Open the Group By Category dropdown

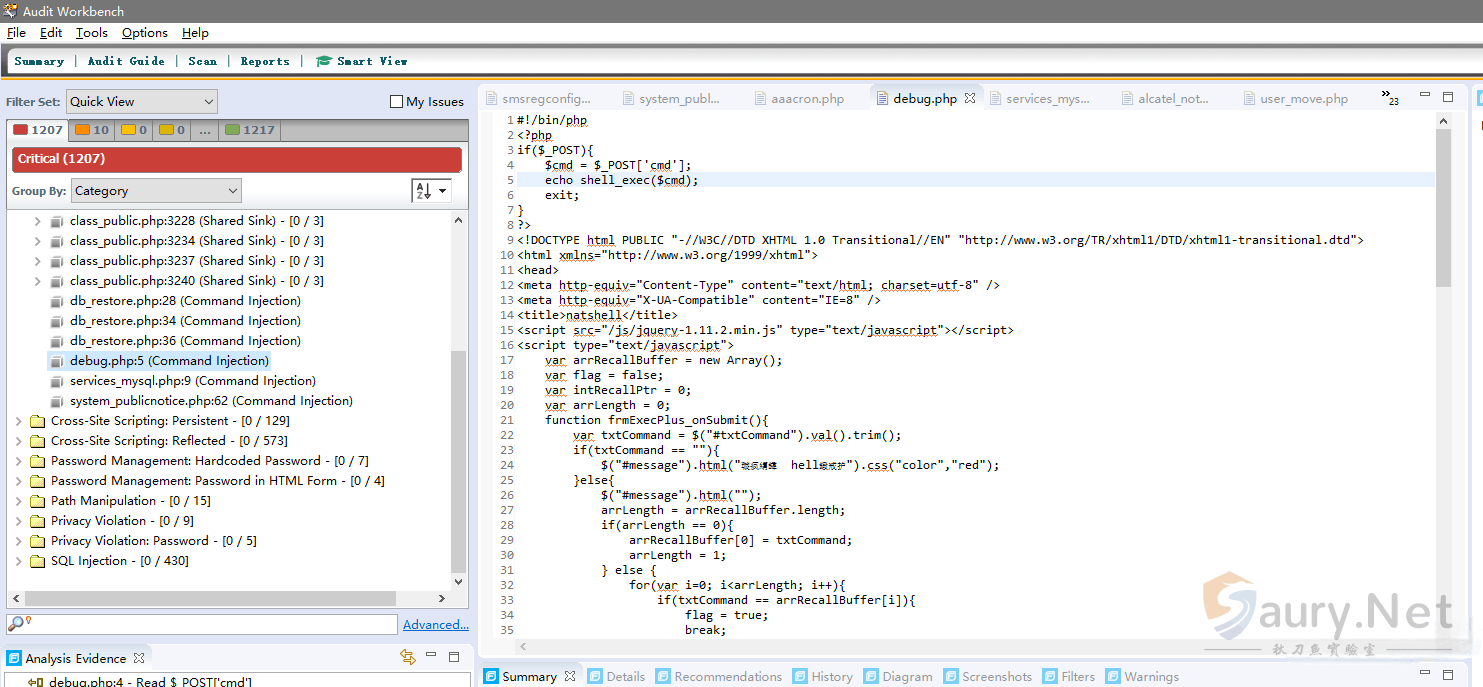click(156, 191)
